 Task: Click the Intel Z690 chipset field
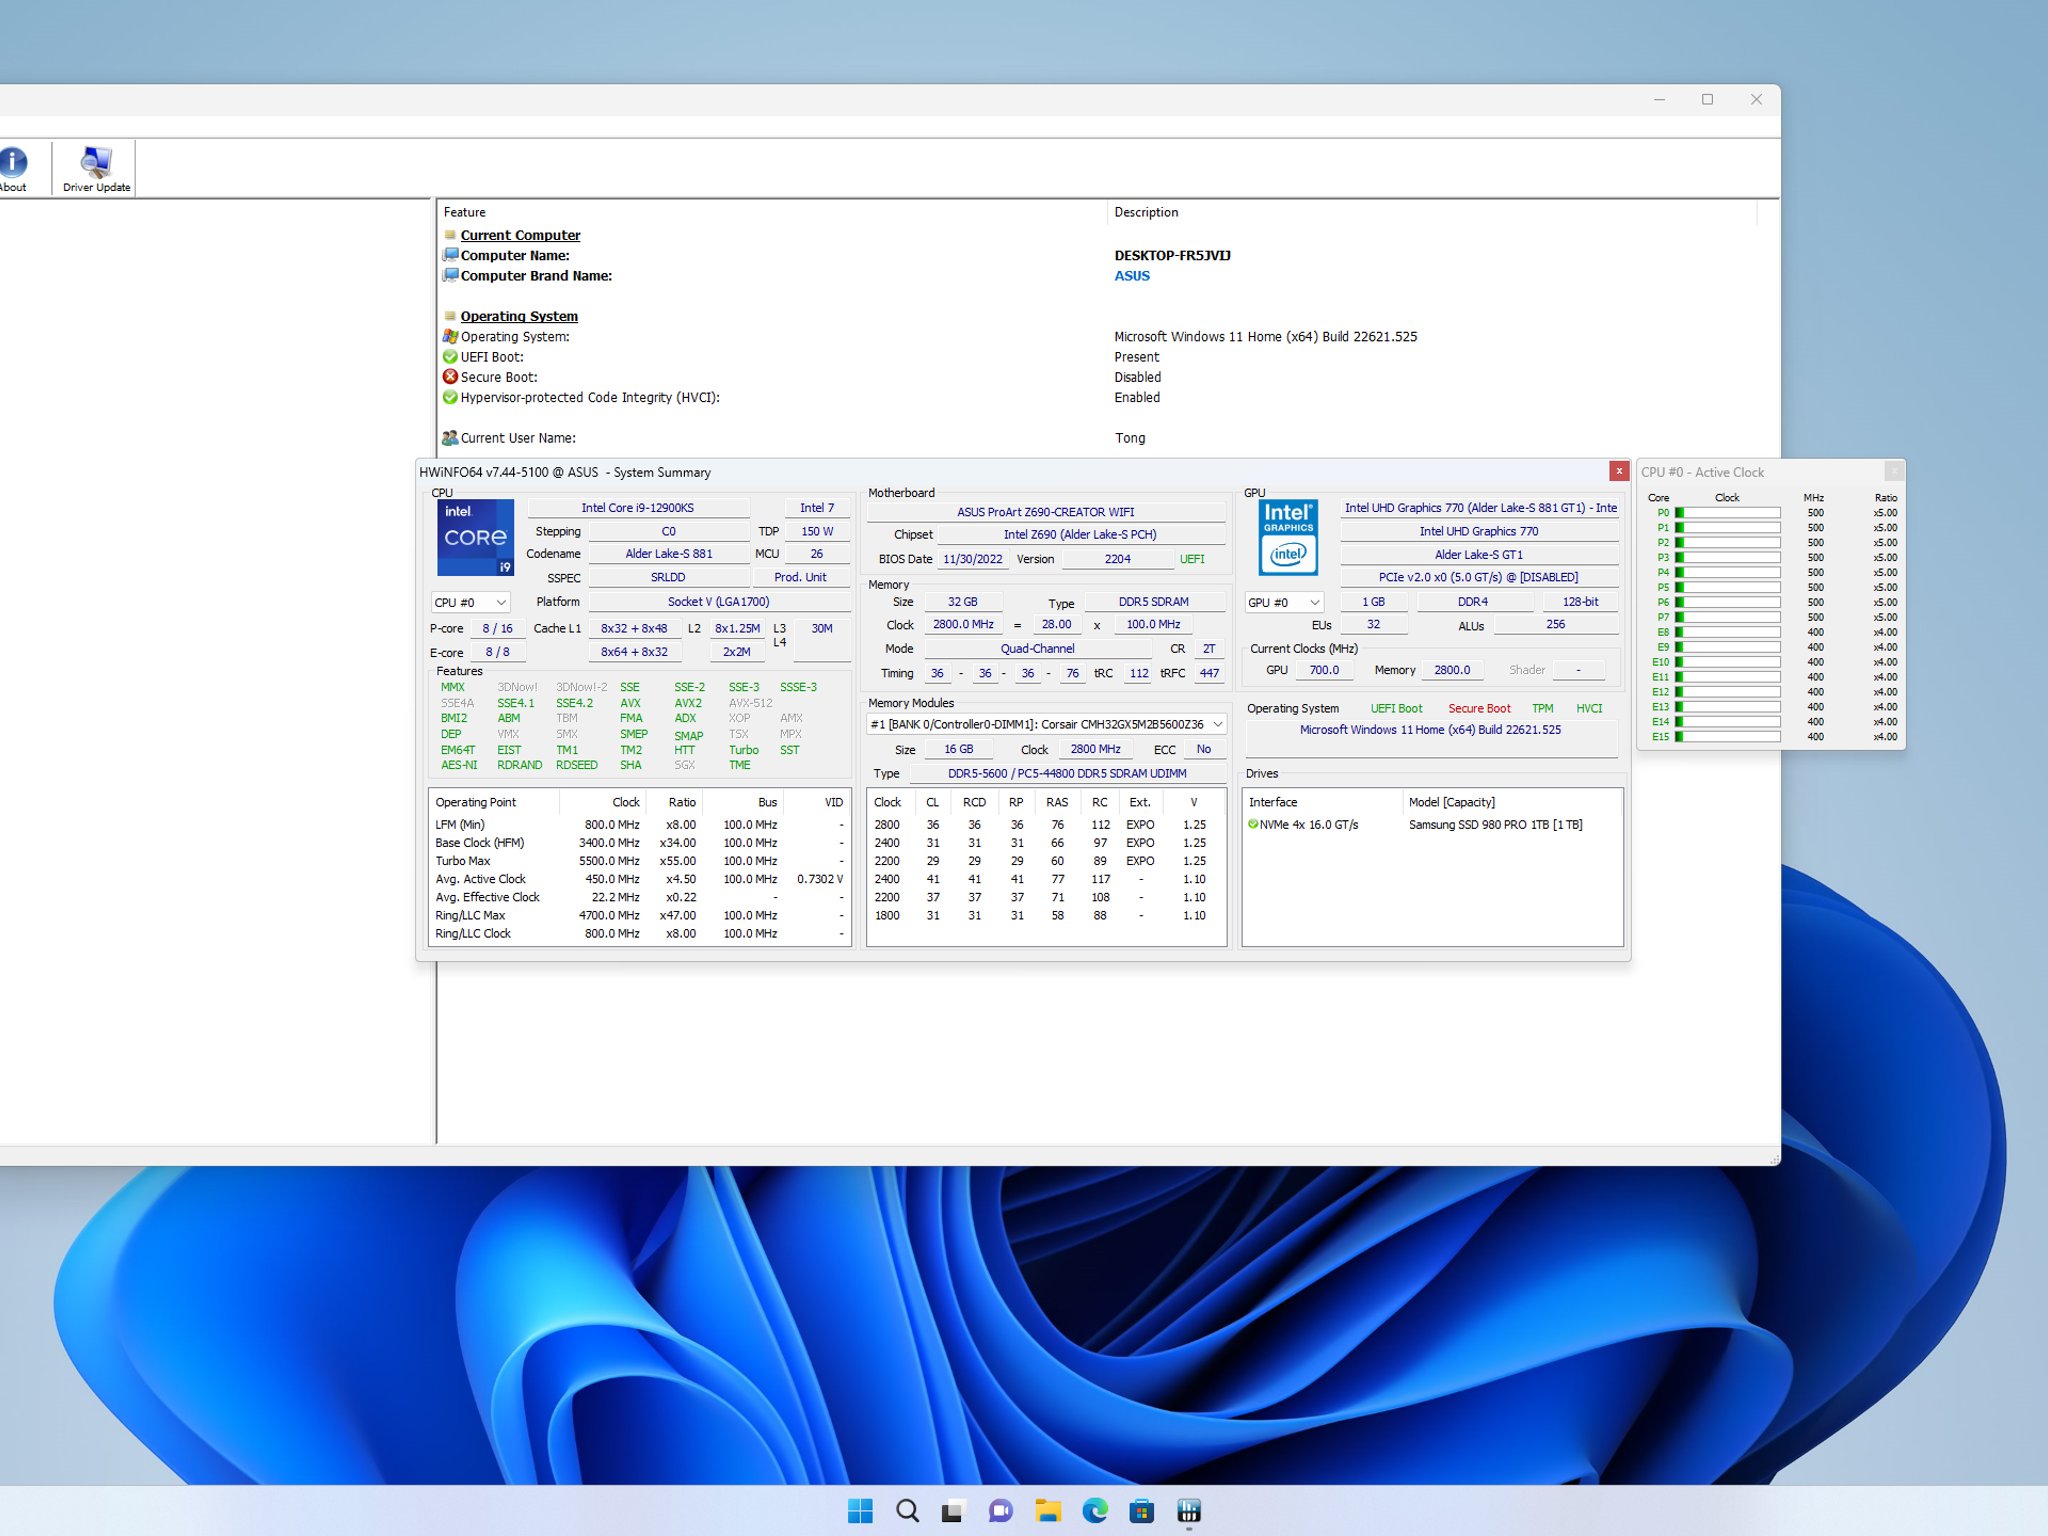(1081, 535)
